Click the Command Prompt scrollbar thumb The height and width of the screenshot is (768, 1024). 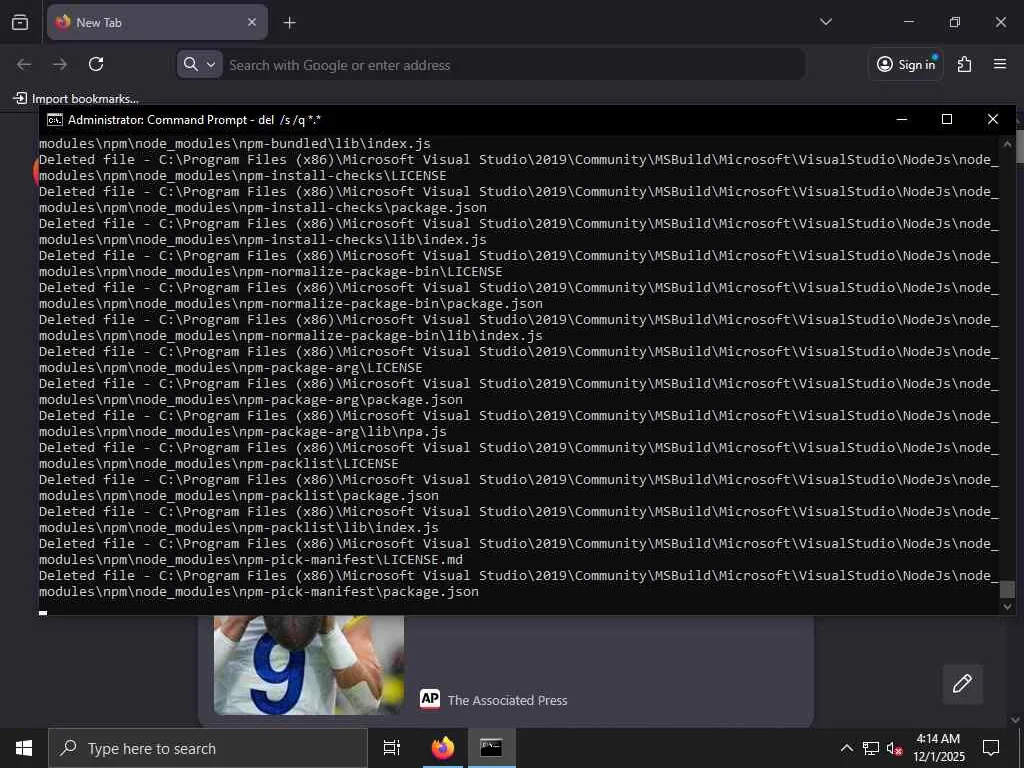[x=1007, y=589]
